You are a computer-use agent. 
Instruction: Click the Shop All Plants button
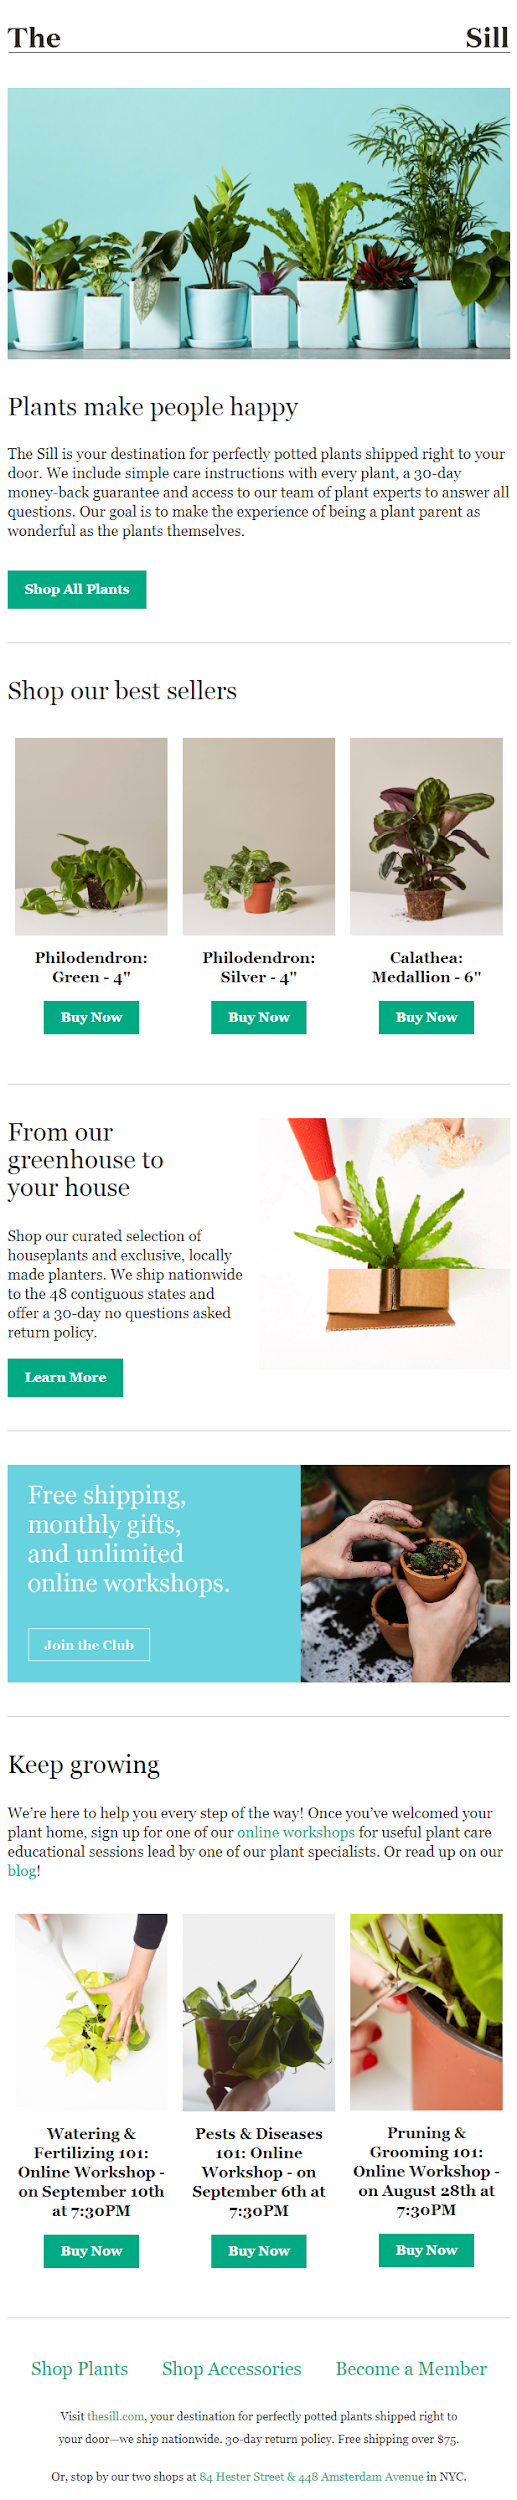pyautogui.click(x=77, y=589)
